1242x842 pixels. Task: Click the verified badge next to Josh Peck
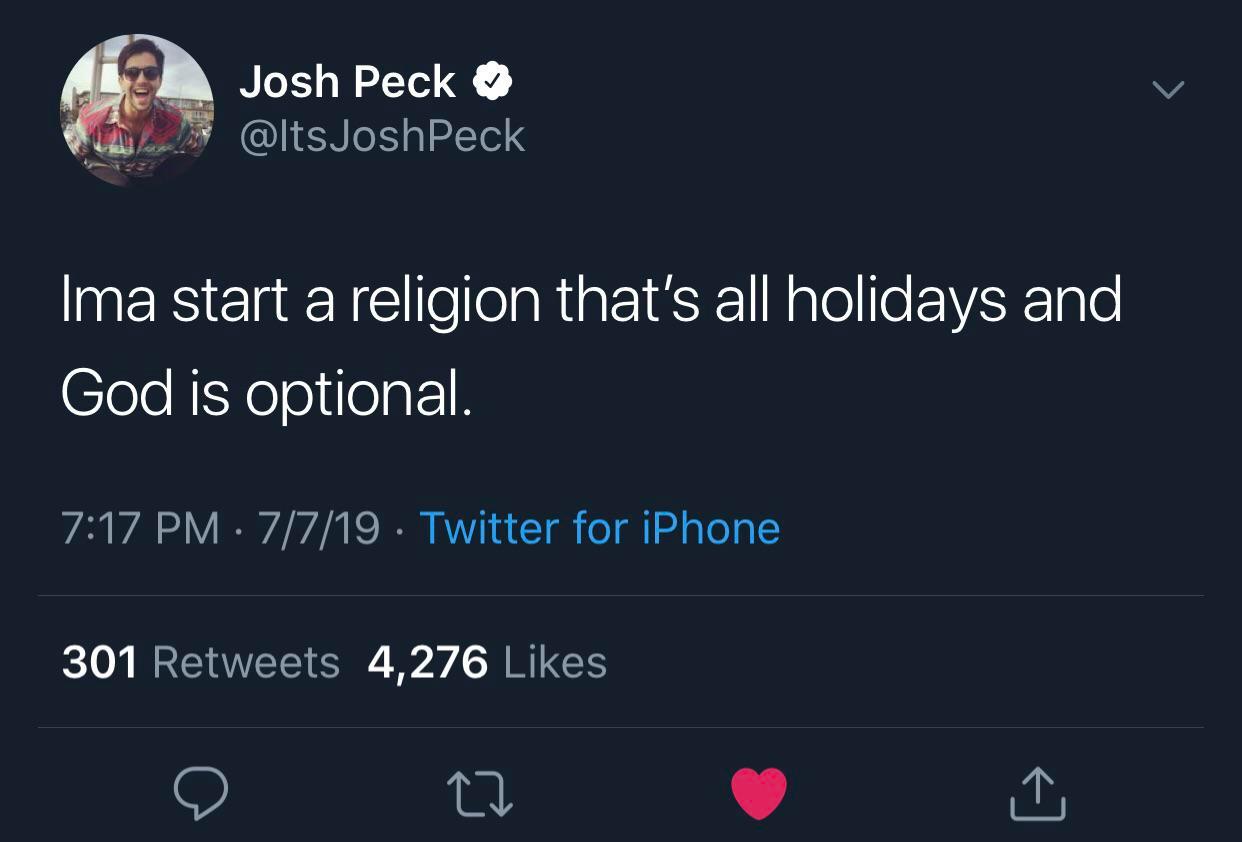tap(494, 80)
